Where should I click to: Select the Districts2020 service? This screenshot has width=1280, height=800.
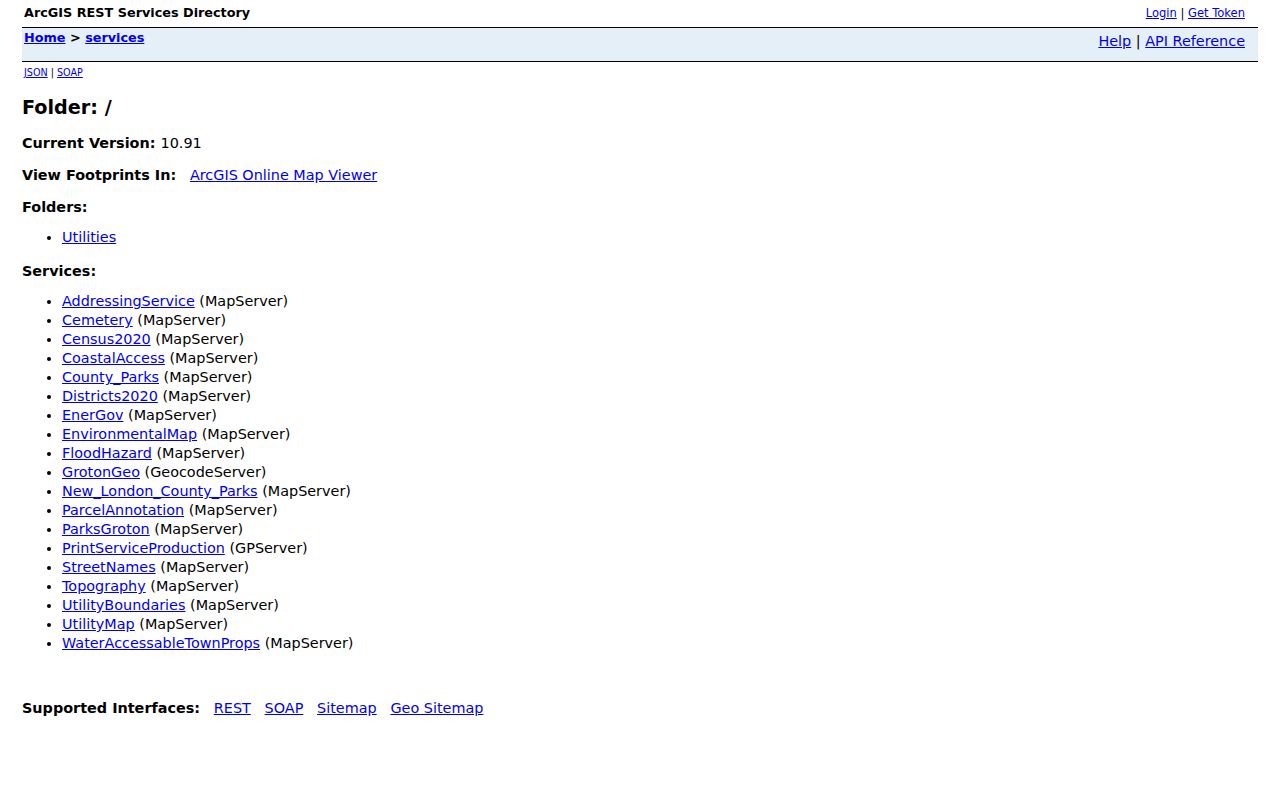(x=110, y=396)
